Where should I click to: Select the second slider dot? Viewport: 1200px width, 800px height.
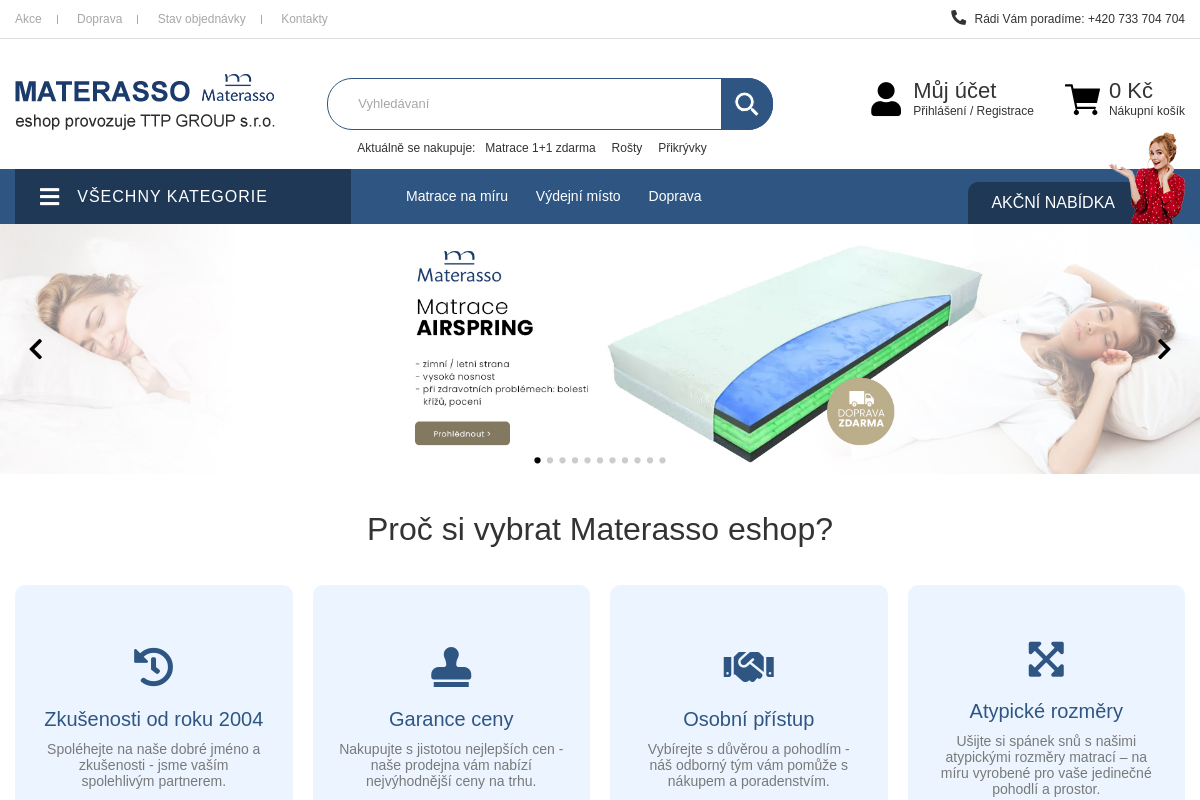[550, 460]
